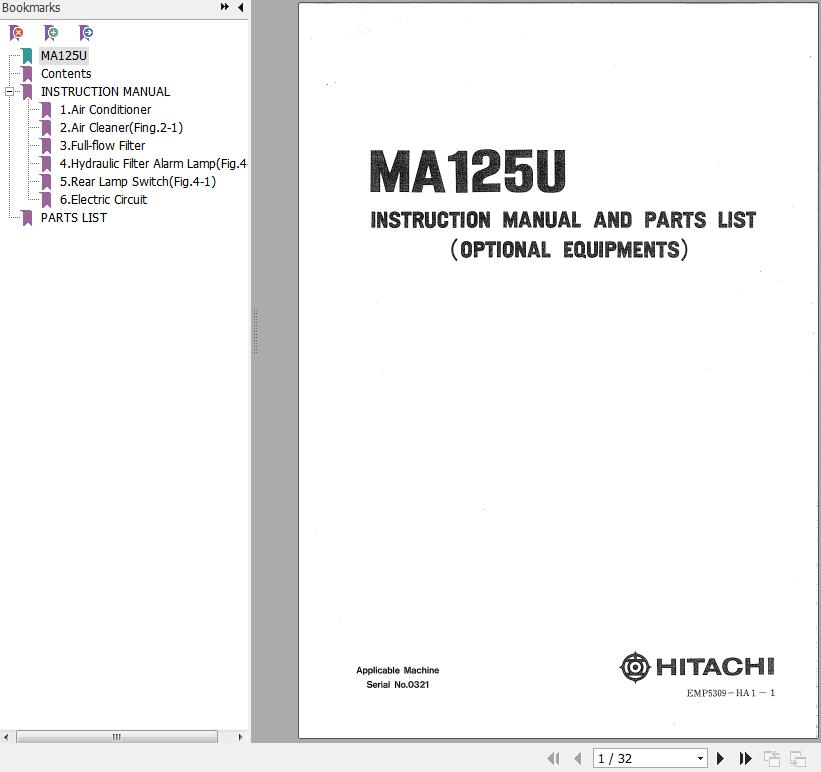Image resolution: width=821 pixels, height=772 pixels.
Task: Click bookmark icon beside 3.Full-flow Filter
Action: [x=46, y=146]
